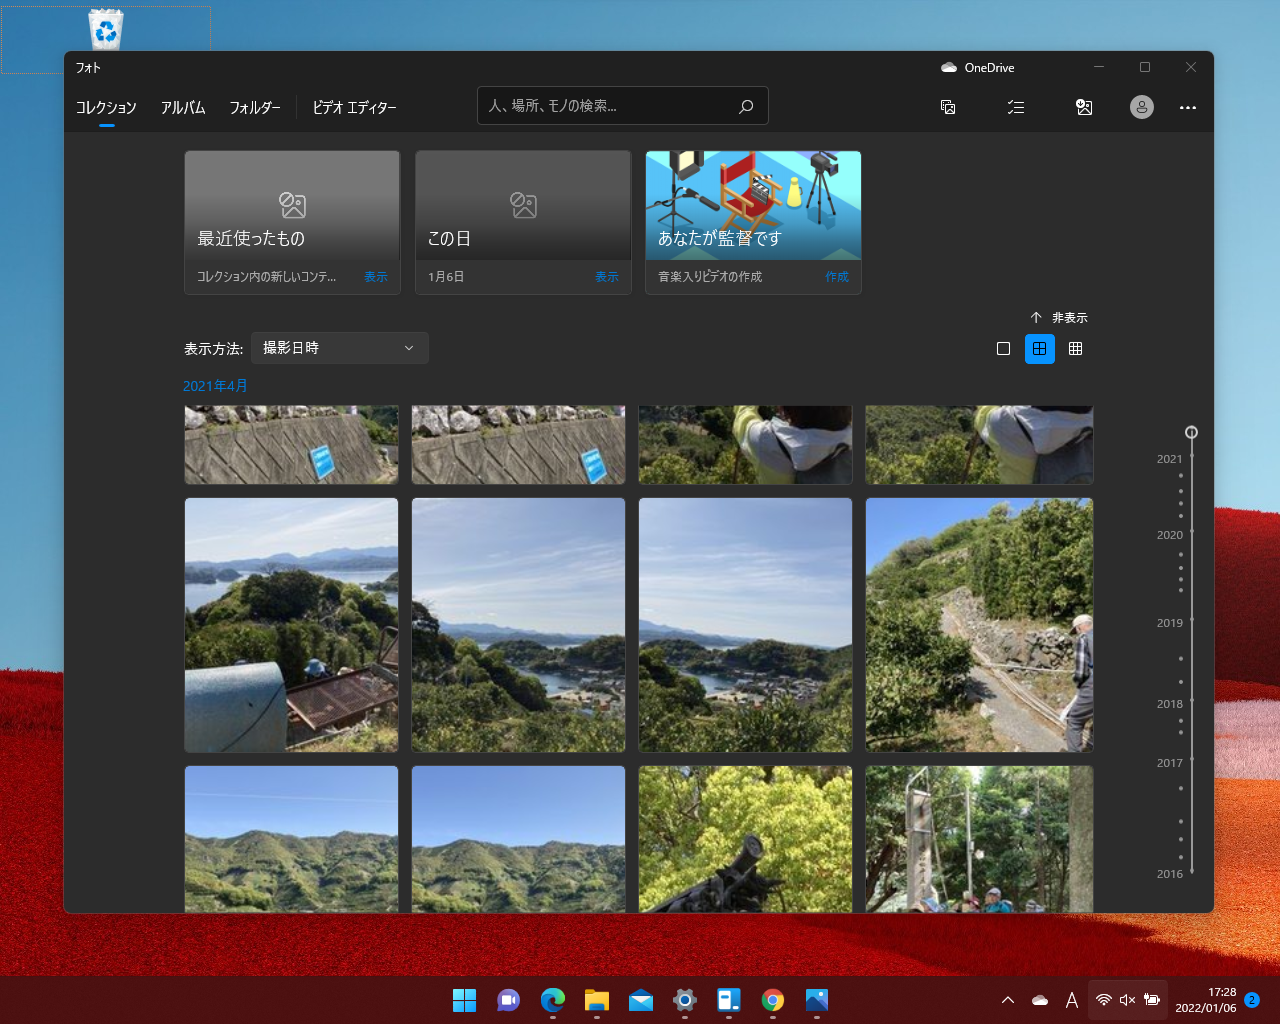Keep medium grid view selected
Screen dimensions: 1280x1024
(1040, 348)
